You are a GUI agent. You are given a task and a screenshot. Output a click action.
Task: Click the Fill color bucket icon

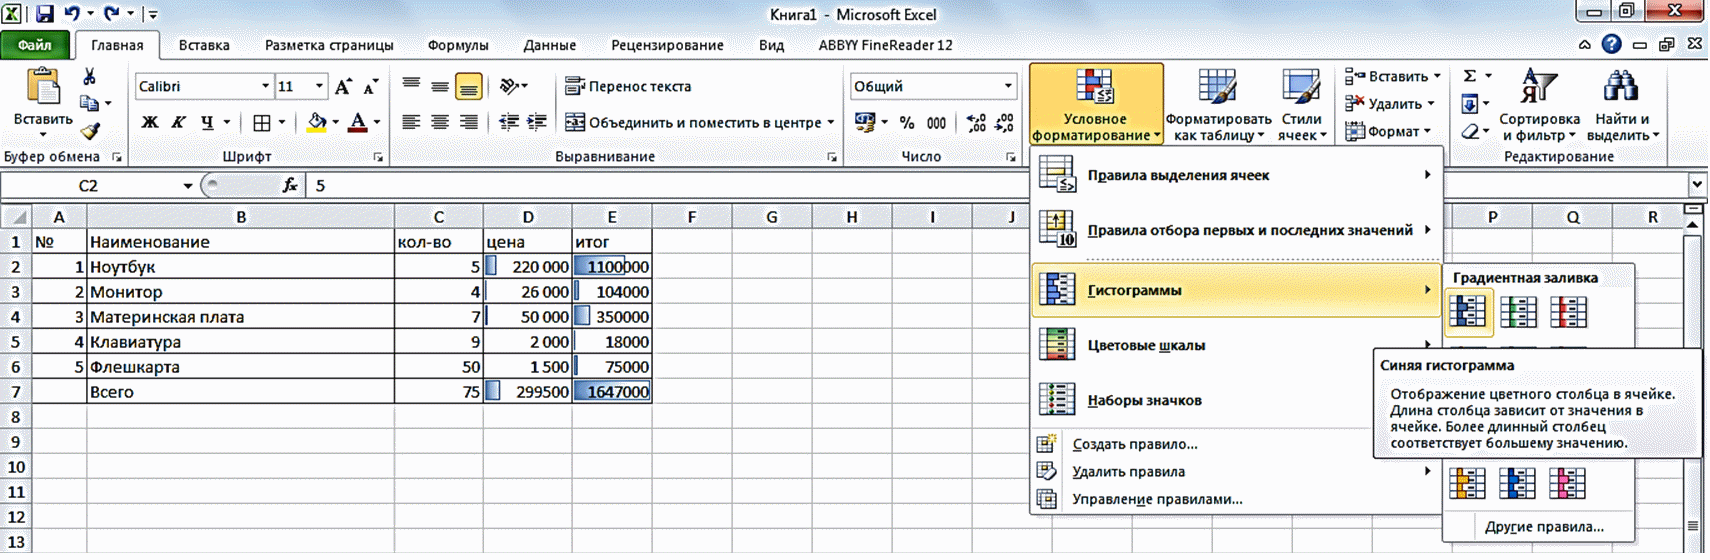(316, 123)
